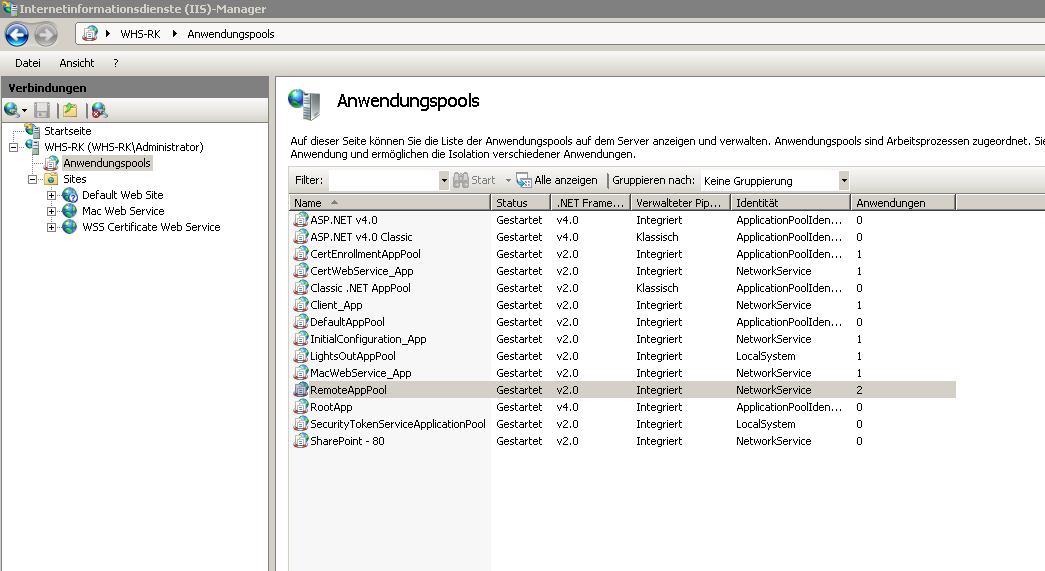Click the Mac Web Service globe icon
The width and height of the screenshot is (1045, 571).
tap(70, 211)
